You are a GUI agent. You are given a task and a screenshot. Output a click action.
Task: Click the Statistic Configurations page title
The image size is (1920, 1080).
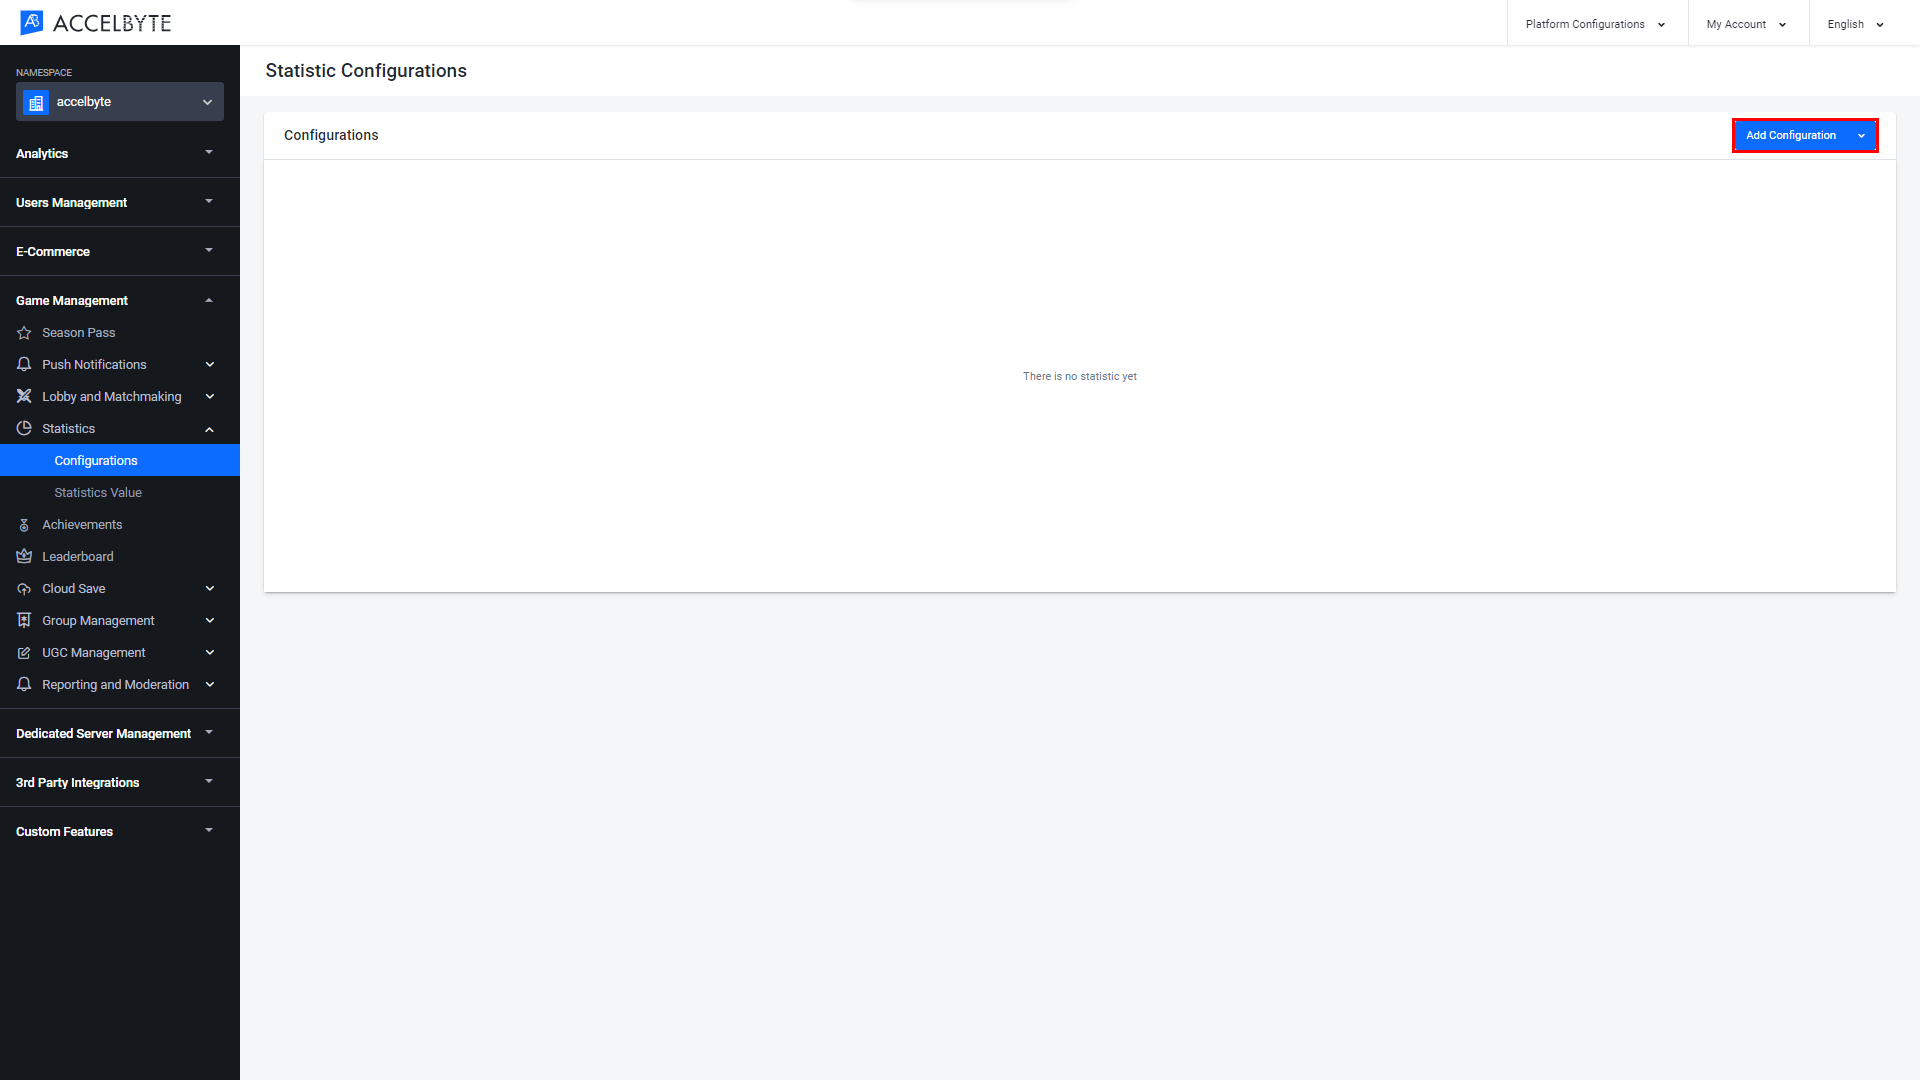tap(366, 71)
